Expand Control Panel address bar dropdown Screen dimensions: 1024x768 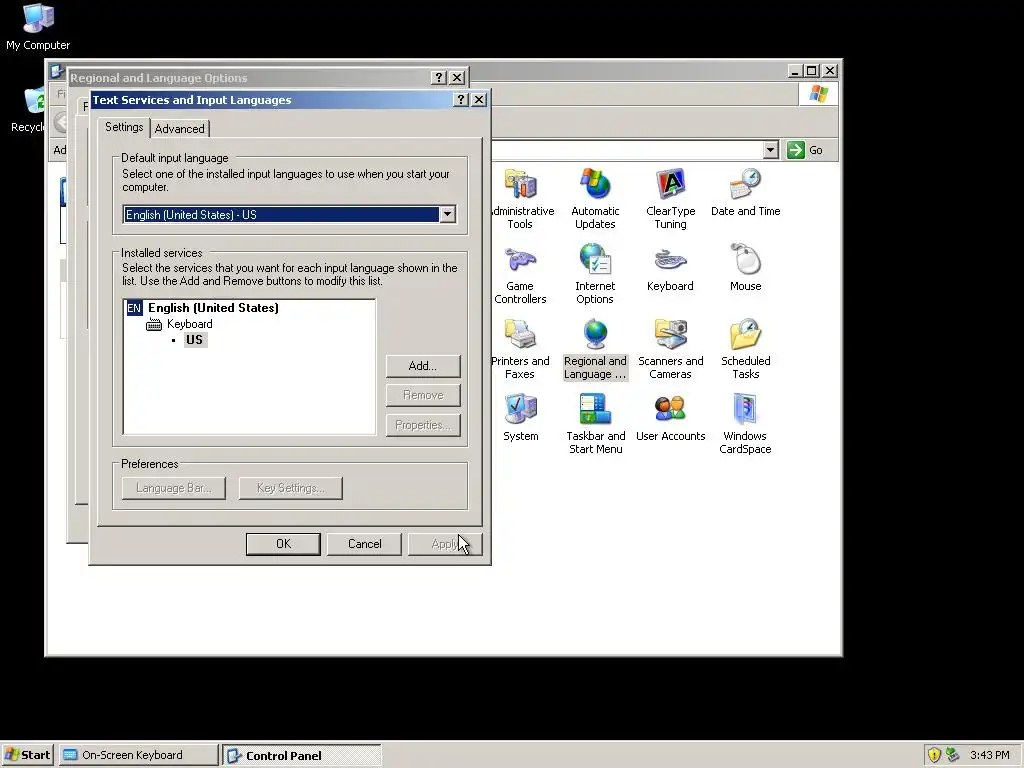pyautogui.click(x=771, y=150)
